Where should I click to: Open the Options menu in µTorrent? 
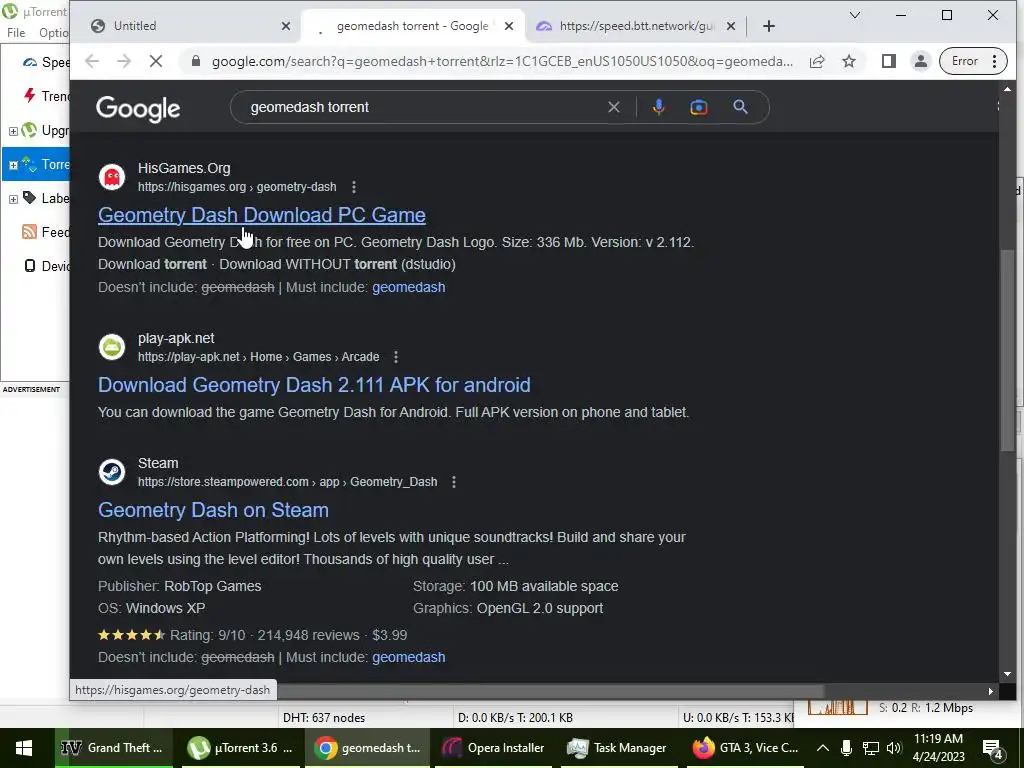pyautogui.click(x=52, y=33)
